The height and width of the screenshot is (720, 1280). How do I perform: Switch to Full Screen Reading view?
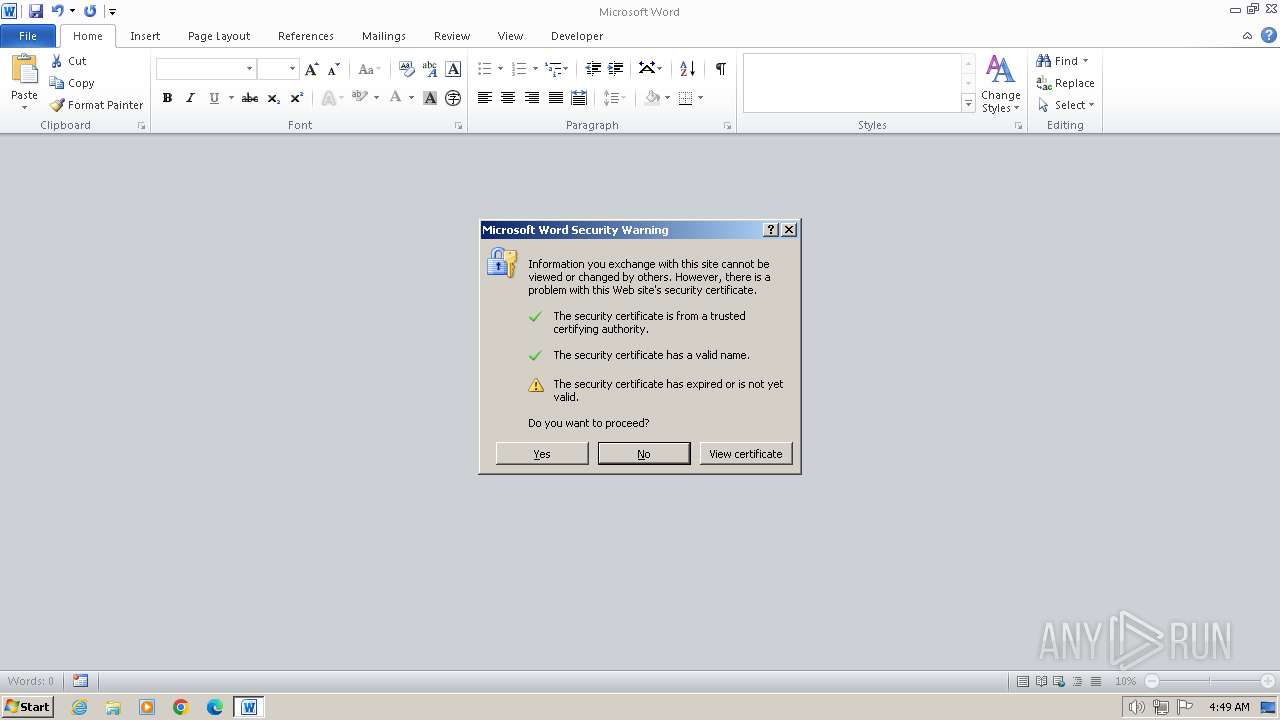coord(1041,681)
